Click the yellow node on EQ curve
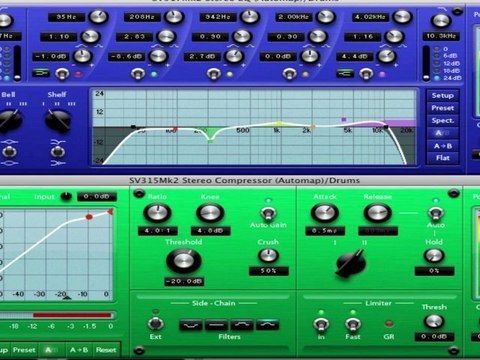Screen dimensions: 480x360 pyautogui.click(x=280, y=124)
